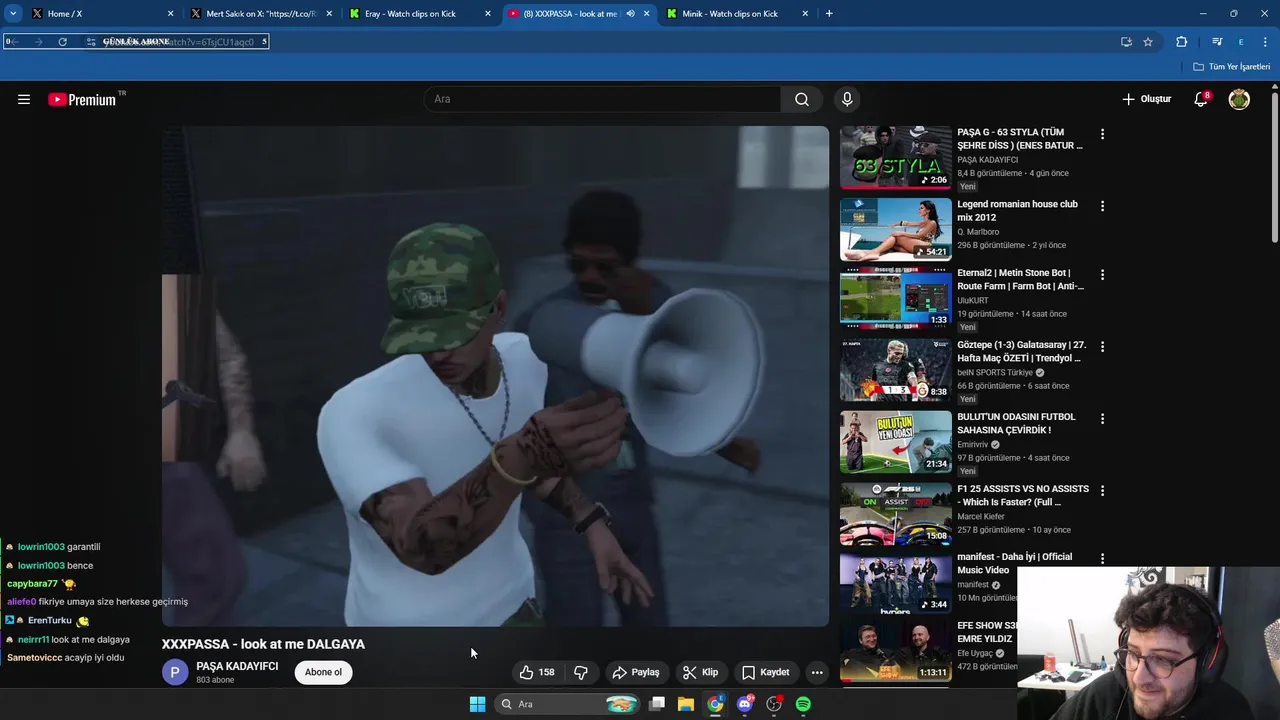Viewport: 1280px width, 720px height.
Task: Open the tab search dropdown arrow
Action: coord(13,14)
